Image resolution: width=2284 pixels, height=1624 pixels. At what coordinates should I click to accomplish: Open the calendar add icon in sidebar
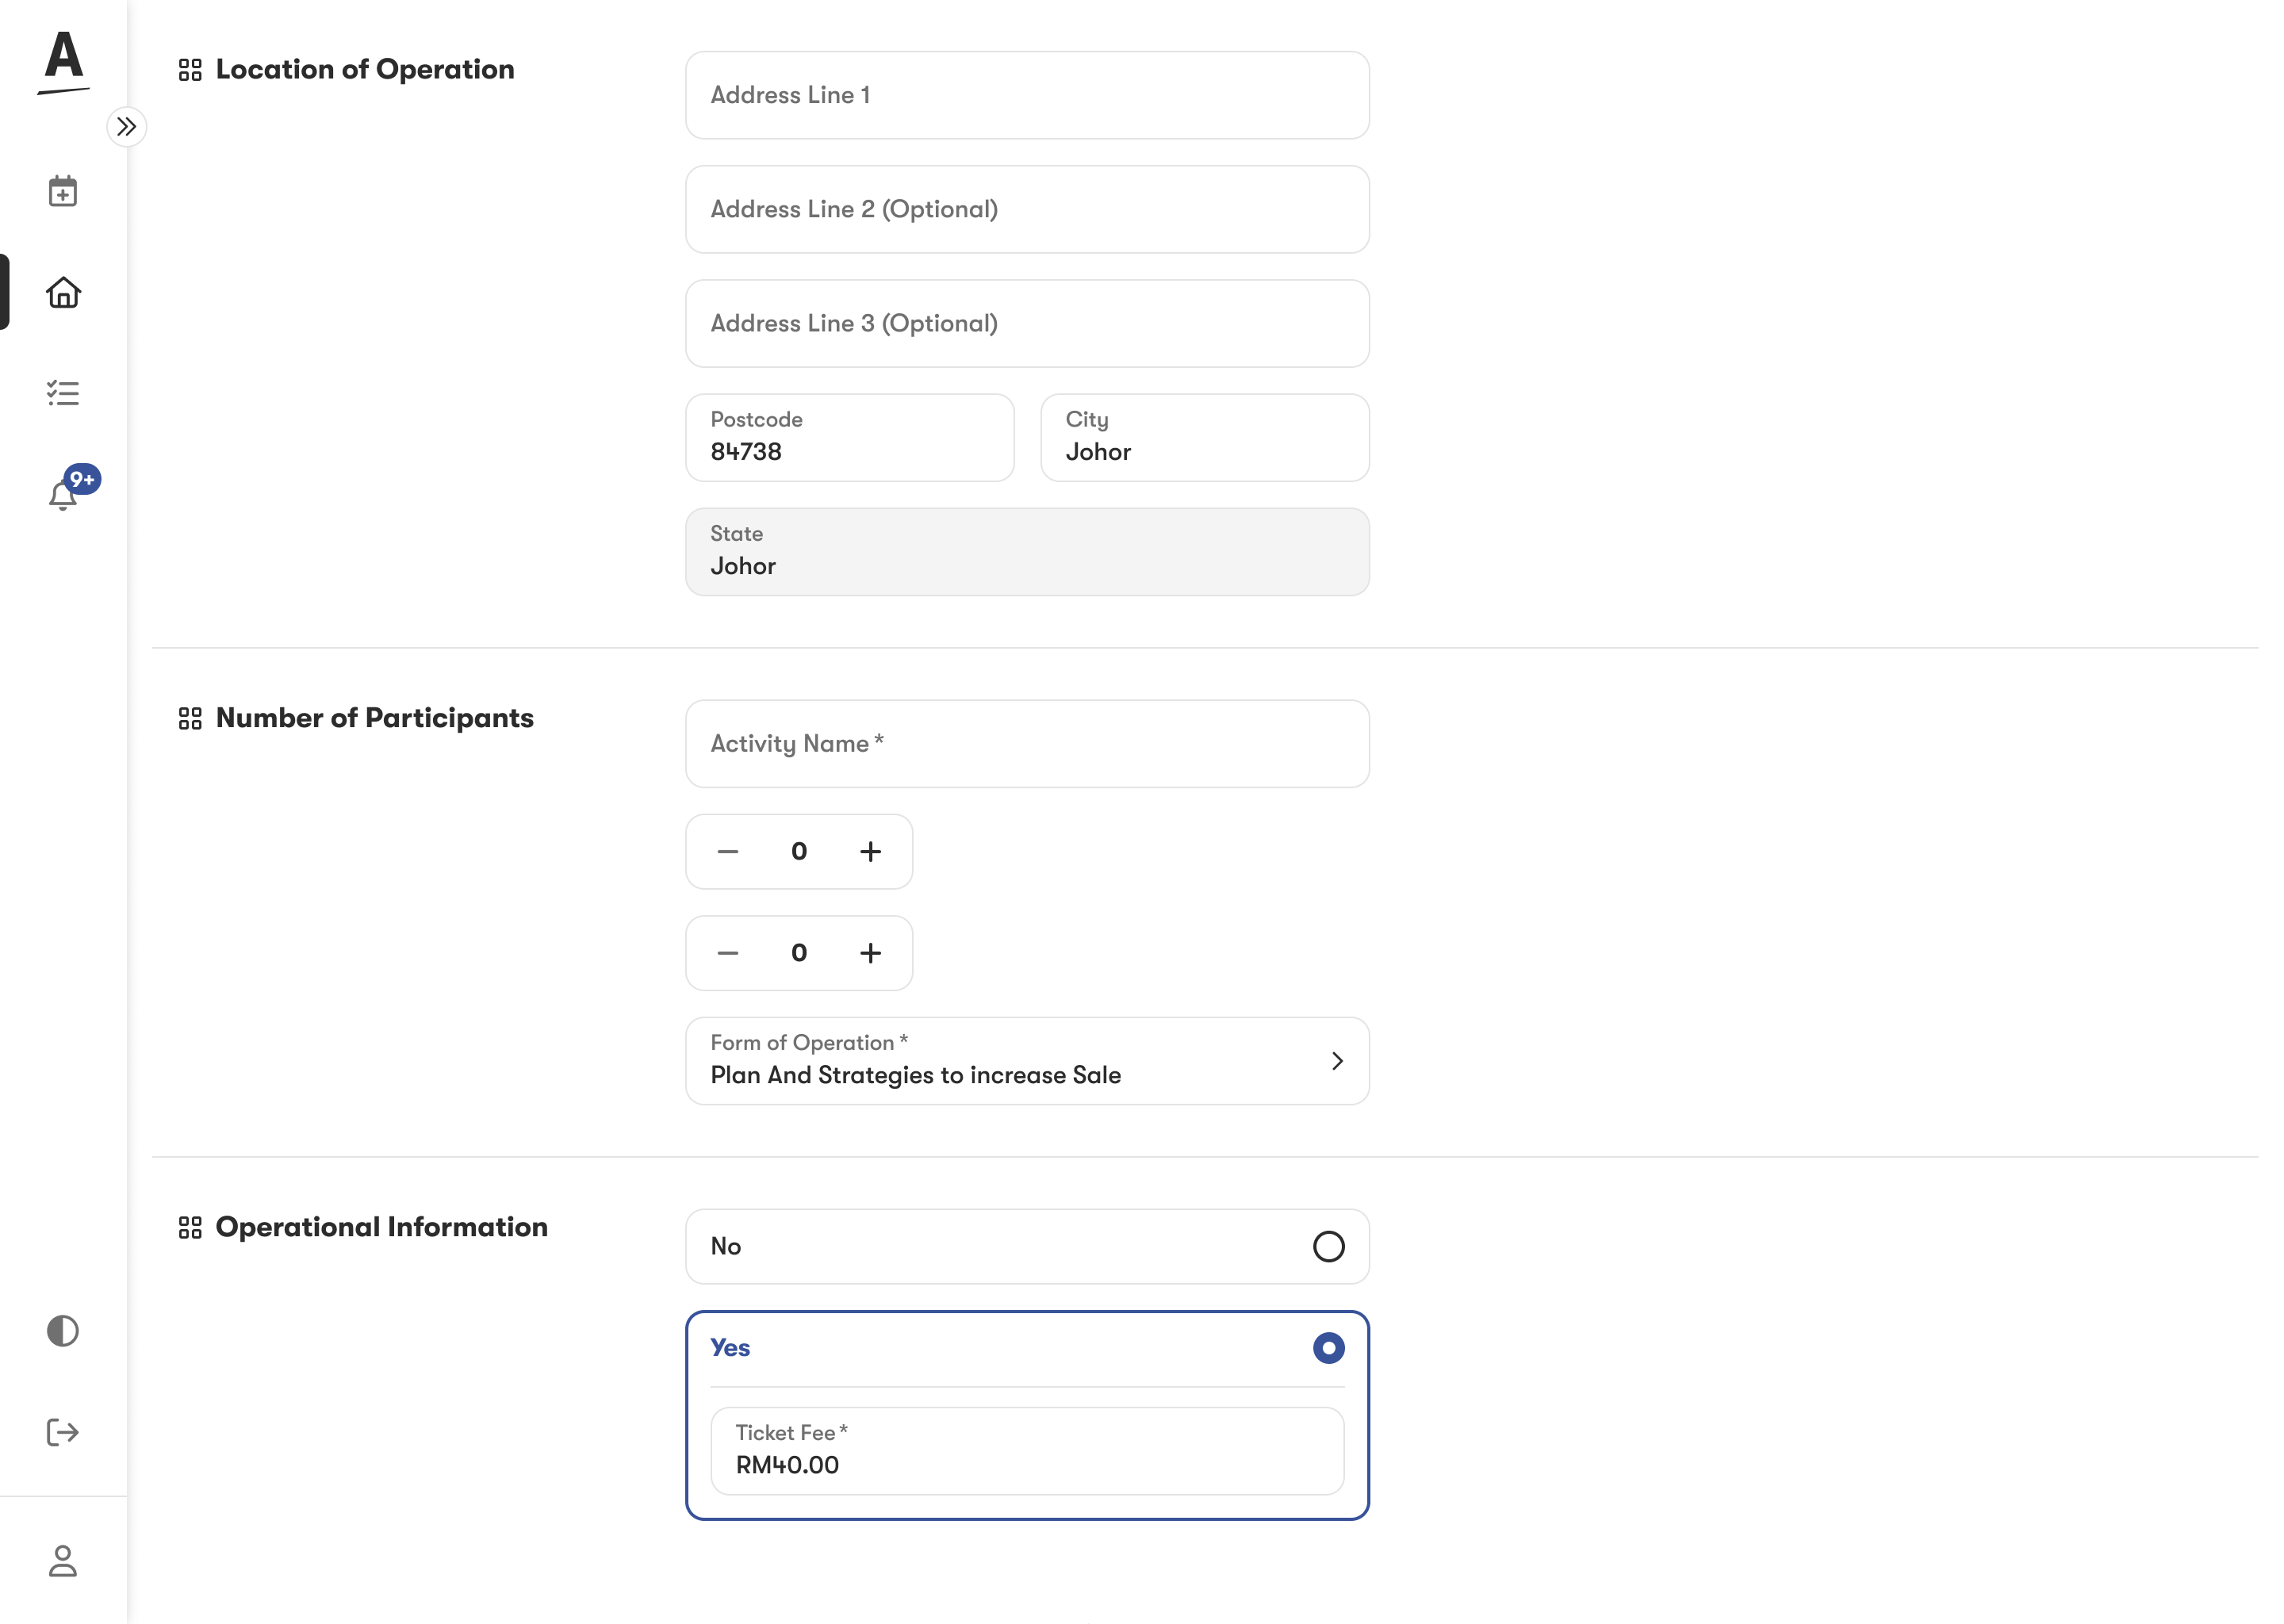coord(62,191)
